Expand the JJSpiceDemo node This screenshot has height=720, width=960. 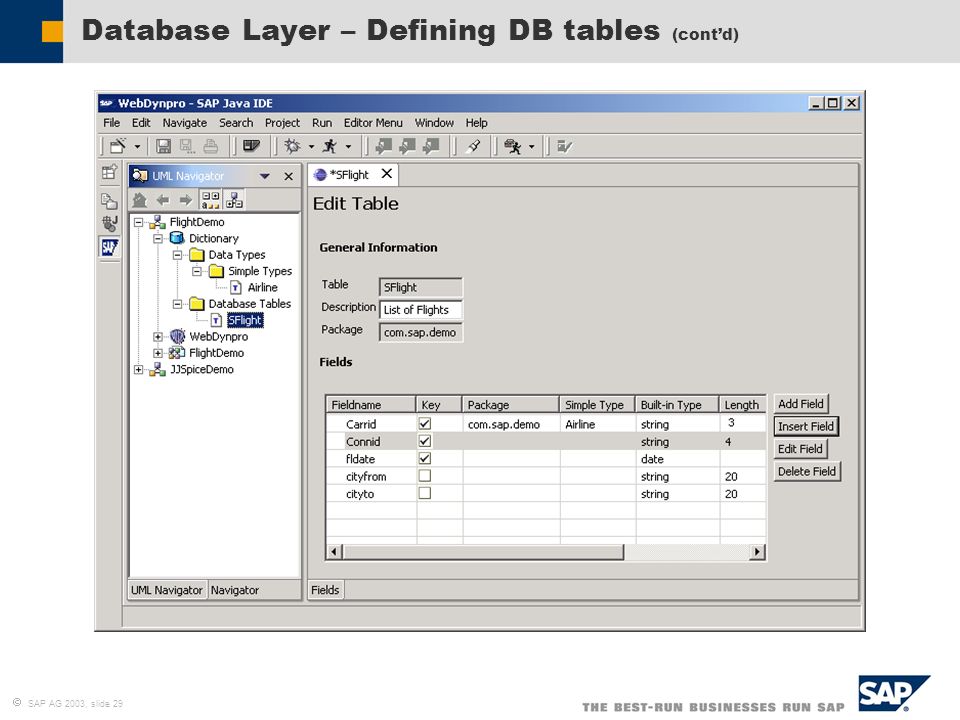pos(138,370)
